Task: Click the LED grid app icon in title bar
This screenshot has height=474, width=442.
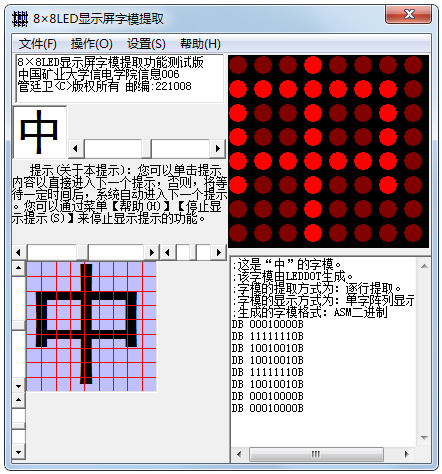Action: (20, 19)
